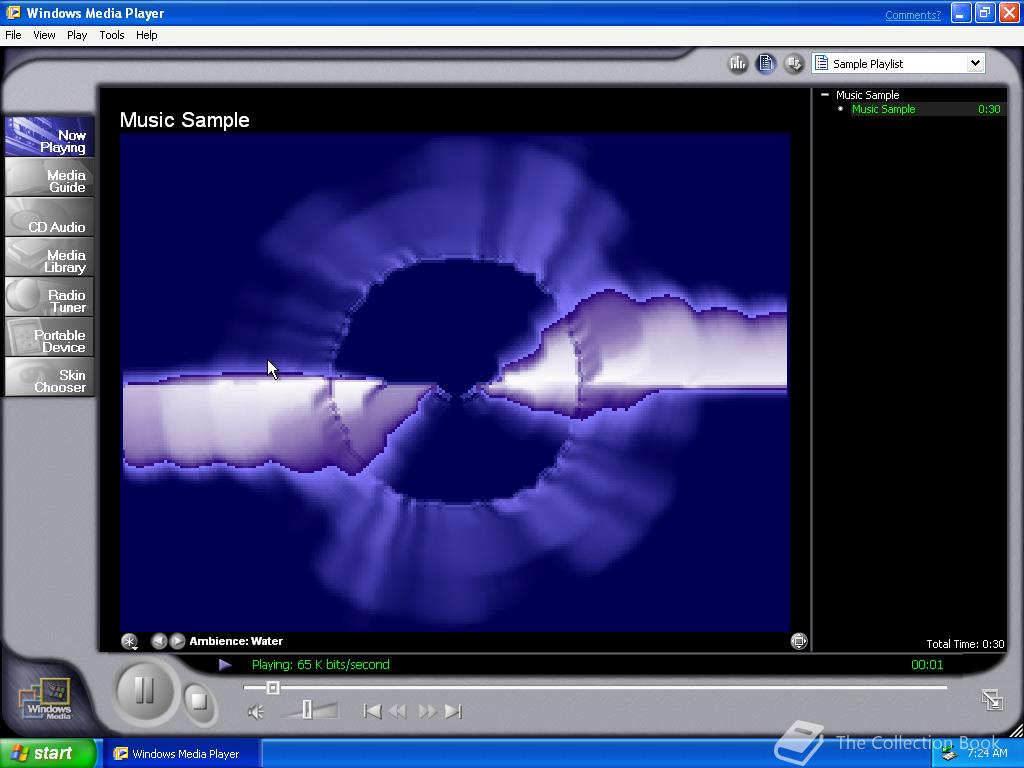
Task: Open the Help menu
Action: (146, 35)
